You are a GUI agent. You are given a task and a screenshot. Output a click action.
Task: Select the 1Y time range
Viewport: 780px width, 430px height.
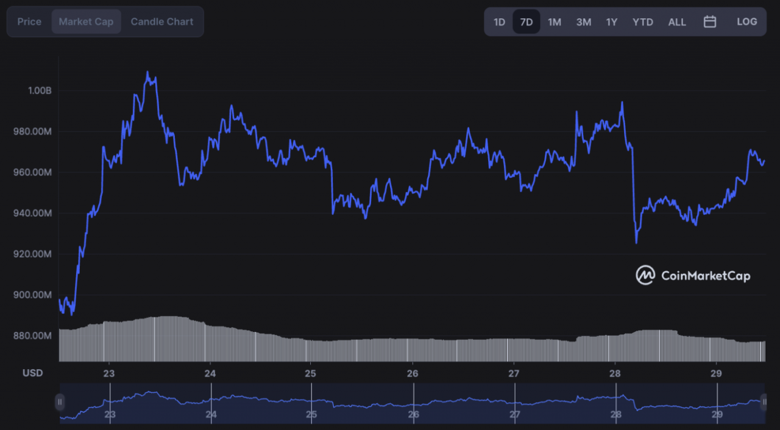coord(611,21)
